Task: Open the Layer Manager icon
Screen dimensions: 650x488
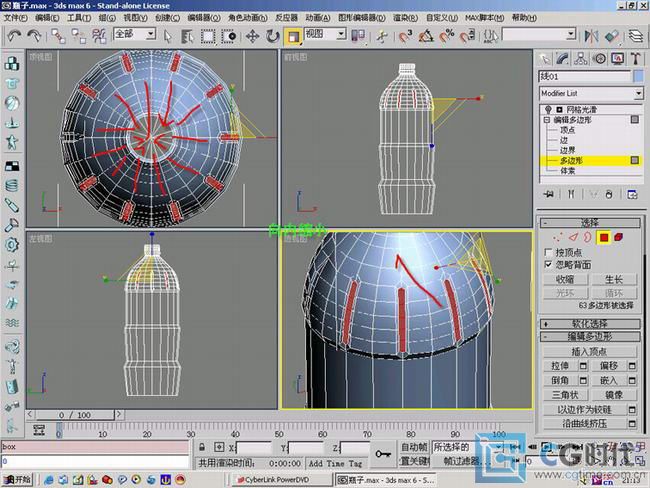Action: point(635,36)
